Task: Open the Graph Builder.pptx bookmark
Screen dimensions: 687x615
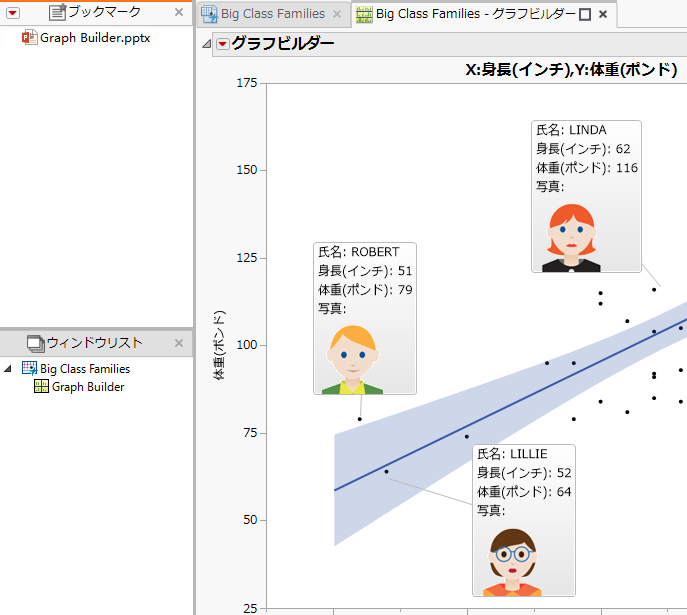Action: click(x=95, y=38)
